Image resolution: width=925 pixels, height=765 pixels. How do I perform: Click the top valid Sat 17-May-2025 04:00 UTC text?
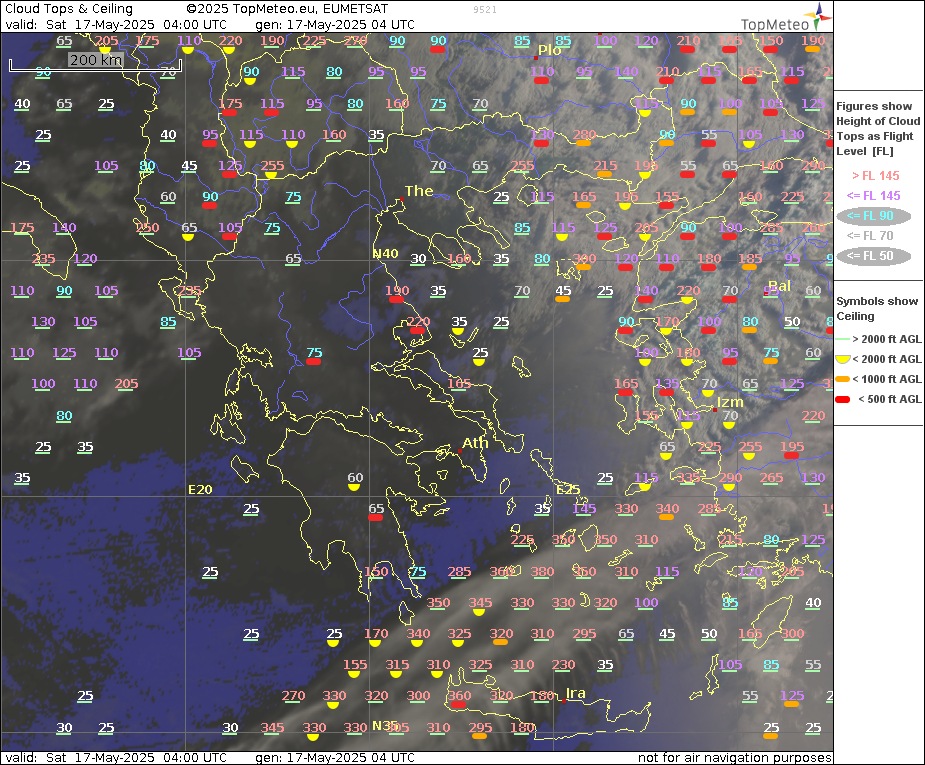[116, 25]
